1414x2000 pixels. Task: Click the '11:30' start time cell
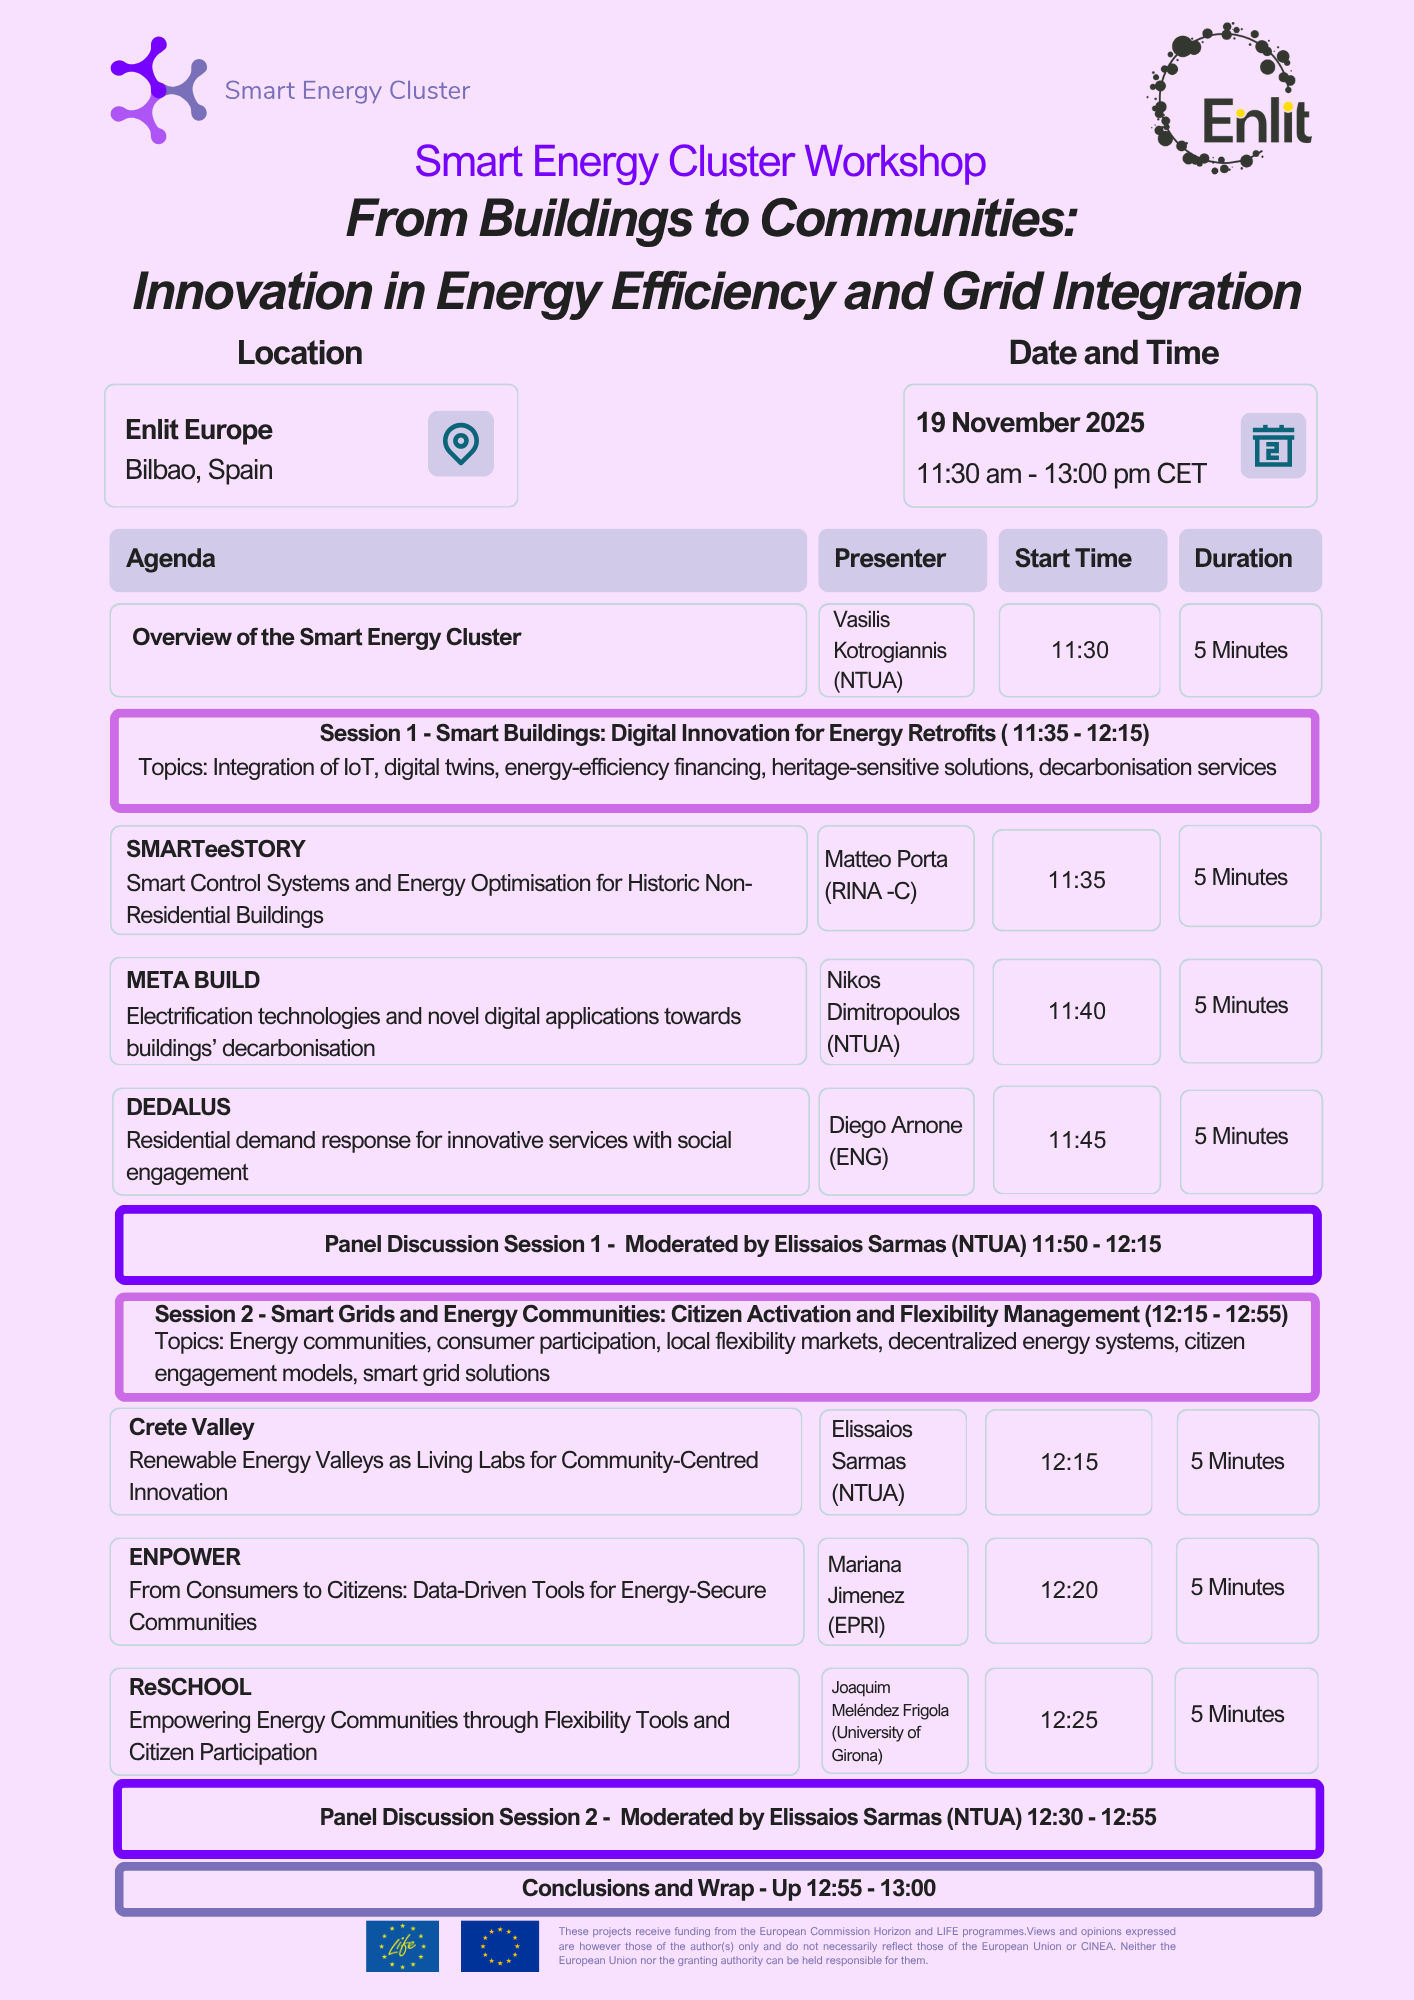[1080, 650]
